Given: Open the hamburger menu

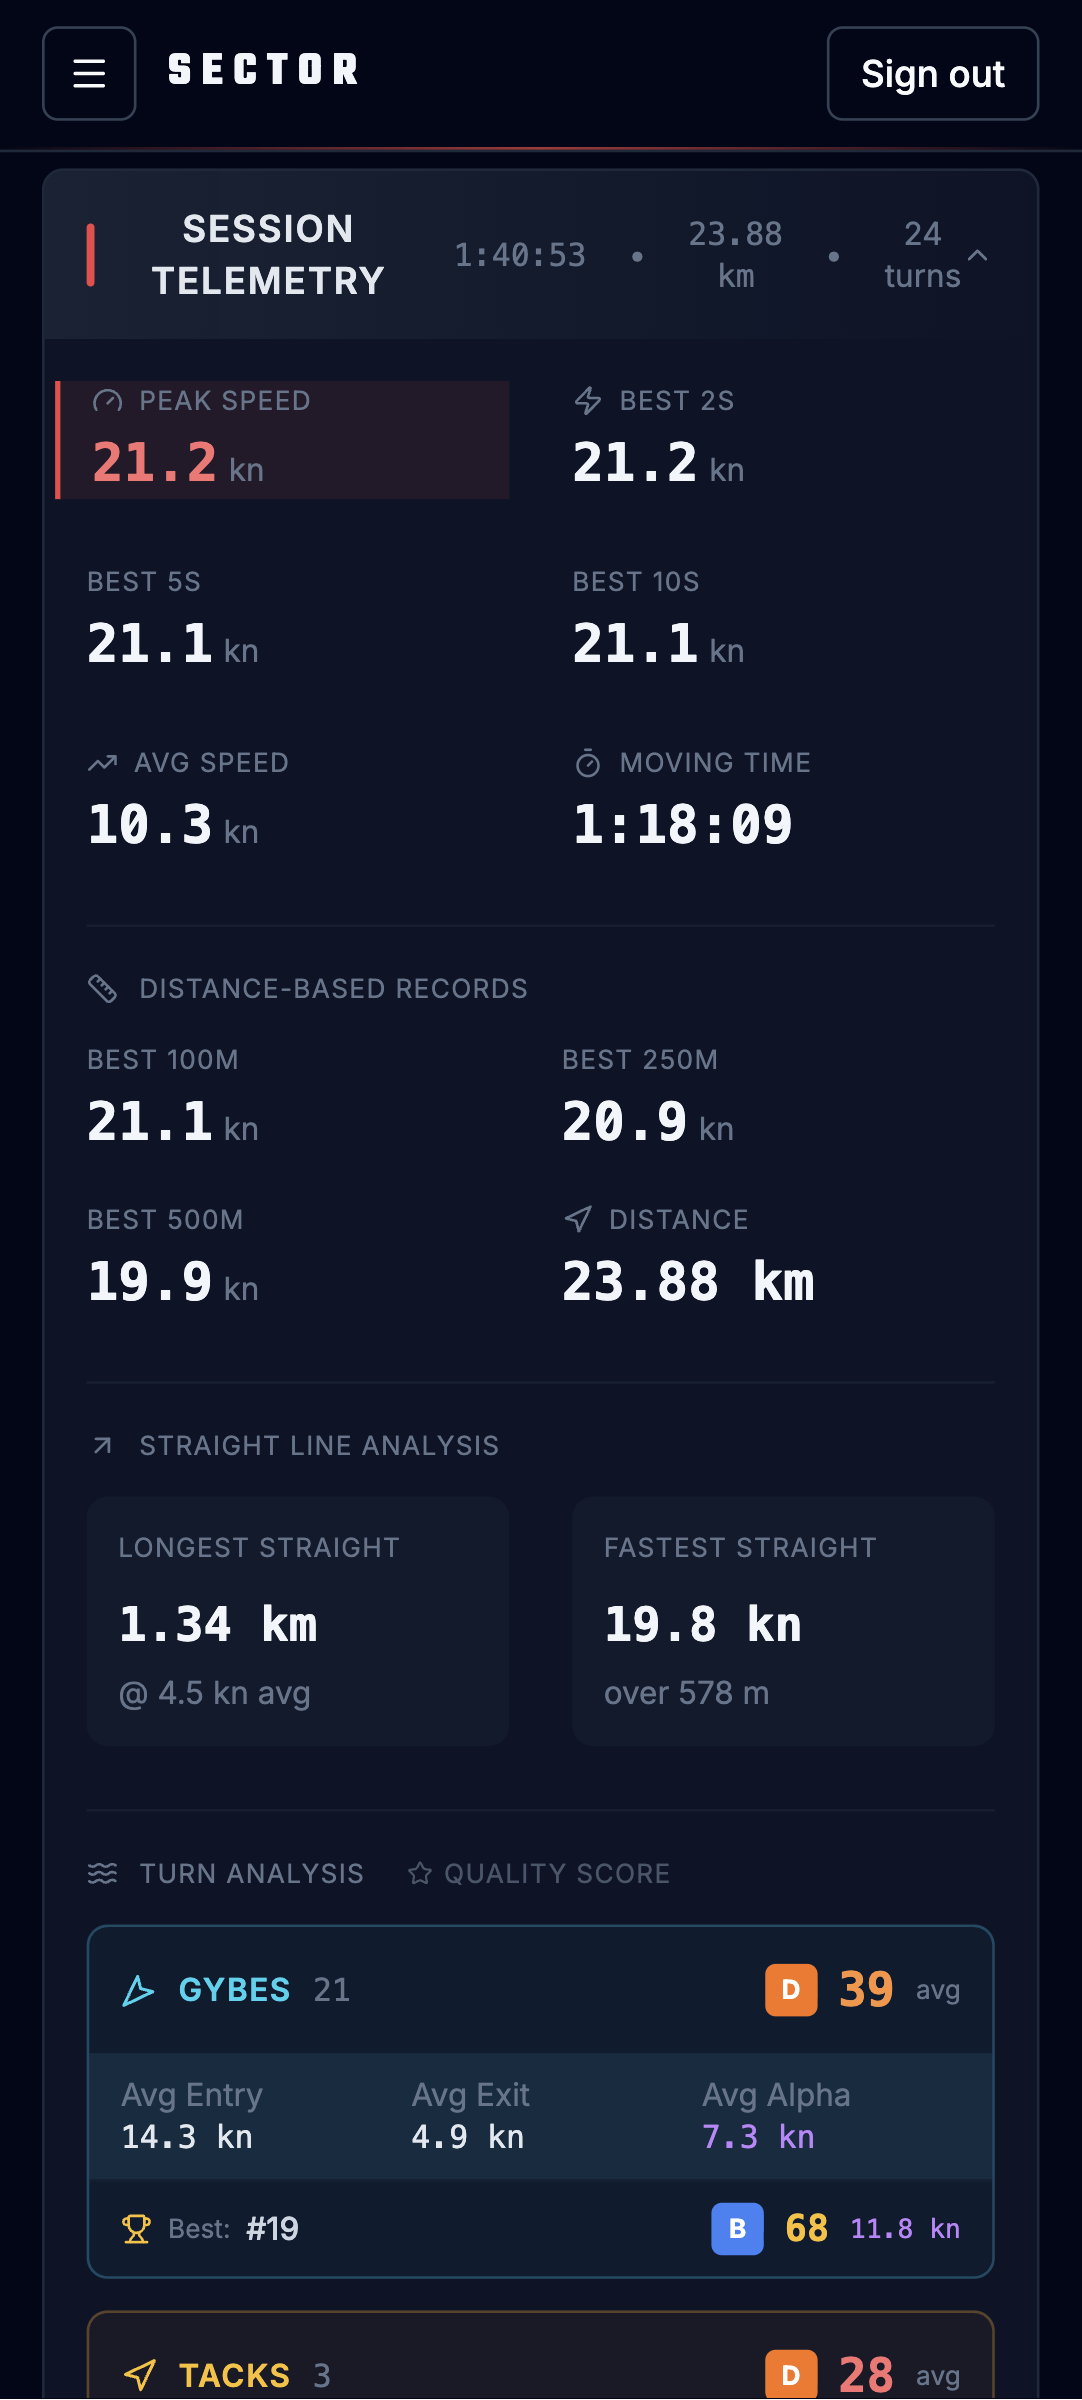Looking at the screenshot, I should point(89,73).
